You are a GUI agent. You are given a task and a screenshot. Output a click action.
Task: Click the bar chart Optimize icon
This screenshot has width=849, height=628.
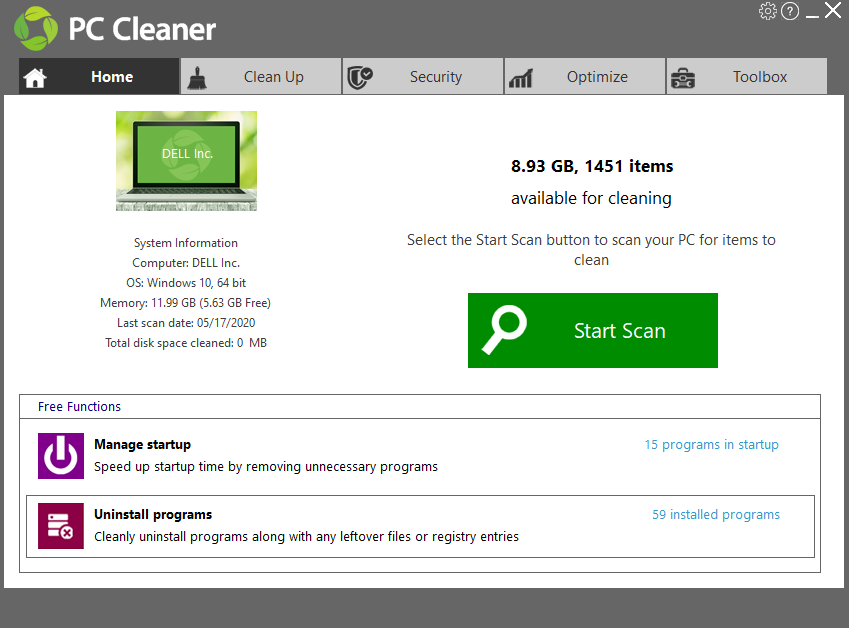(x=520, y=78)
